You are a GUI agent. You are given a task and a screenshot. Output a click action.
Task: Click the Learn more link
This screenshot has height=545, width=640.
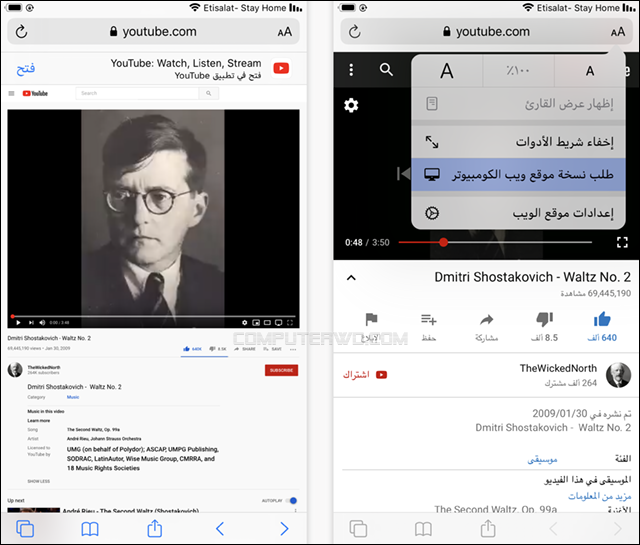(x=39, y=420)
